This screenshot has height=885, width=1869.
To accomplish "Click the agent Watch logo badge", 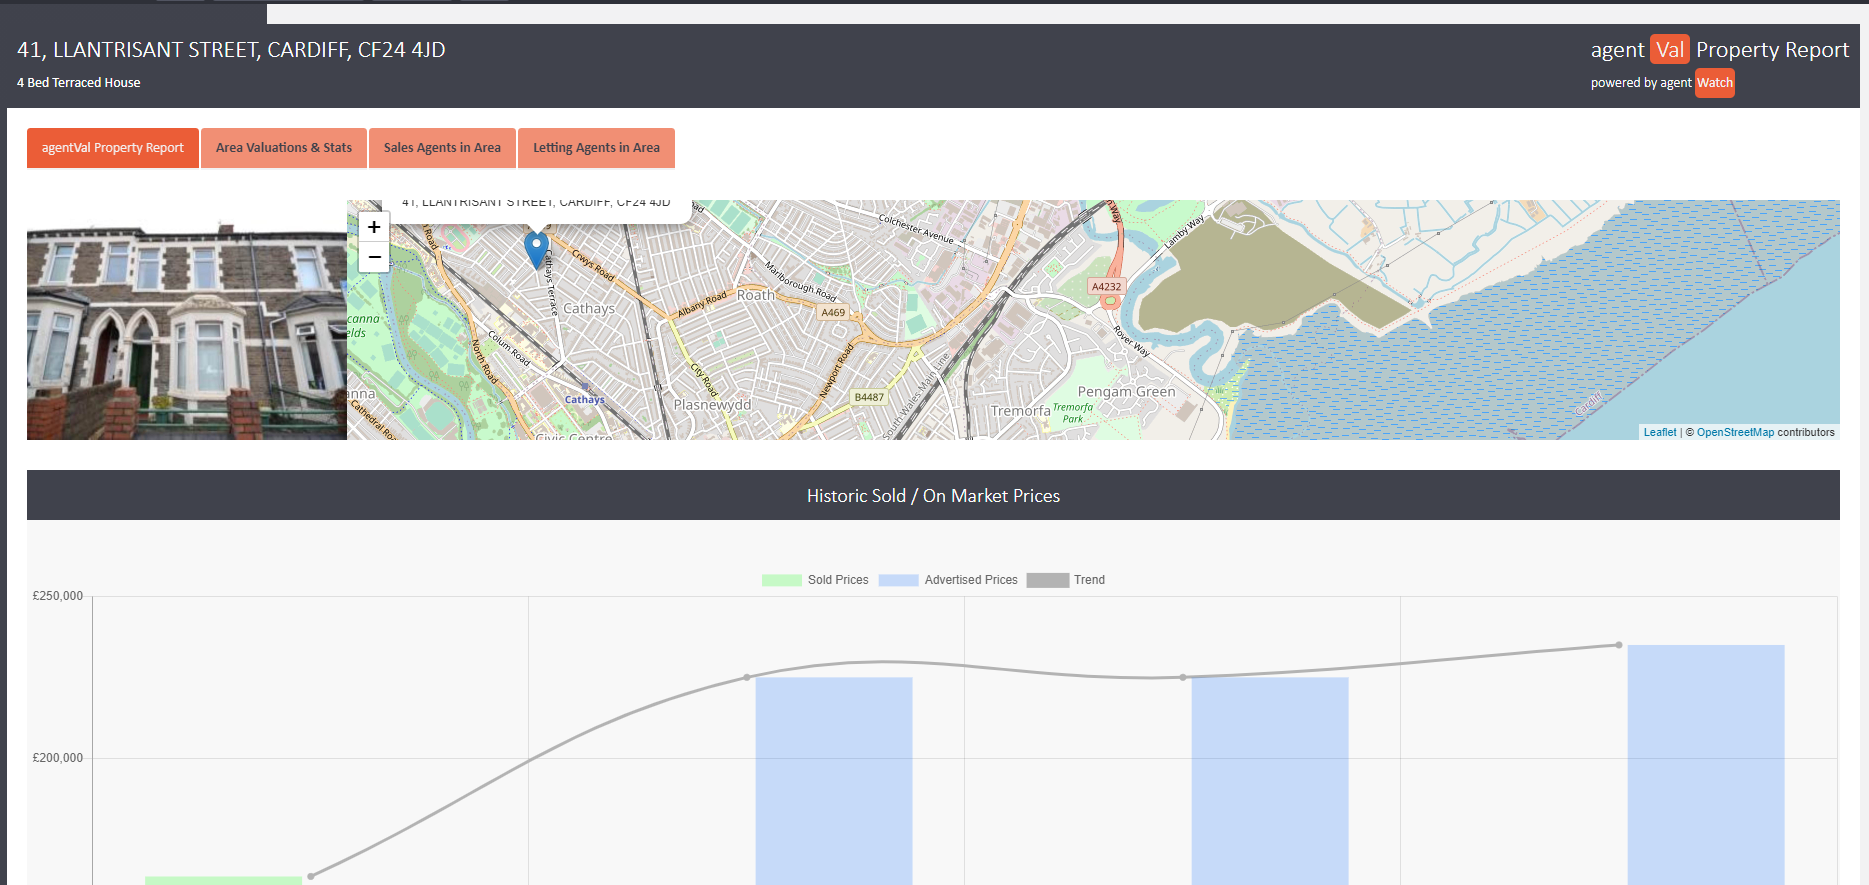I will click(1714, 83).
